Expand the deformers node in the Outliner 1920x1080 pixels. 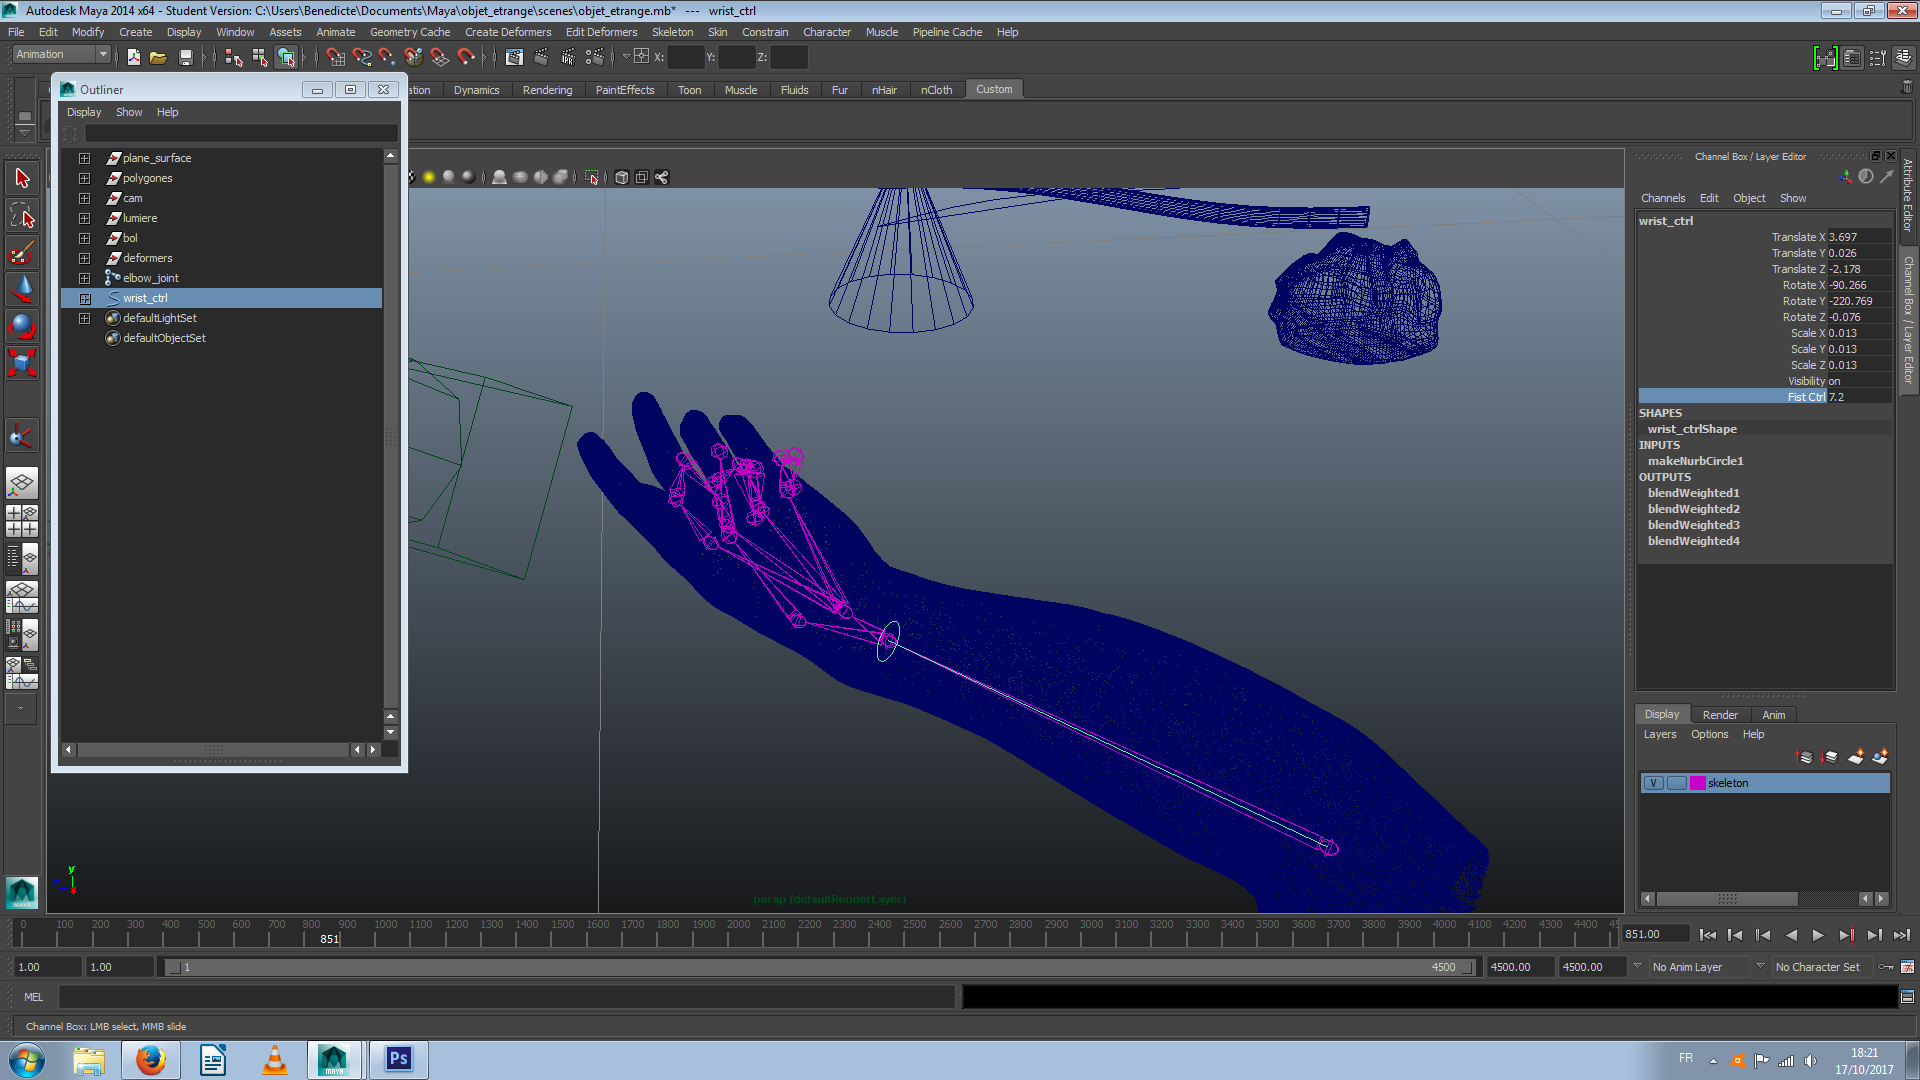[84, 258]
